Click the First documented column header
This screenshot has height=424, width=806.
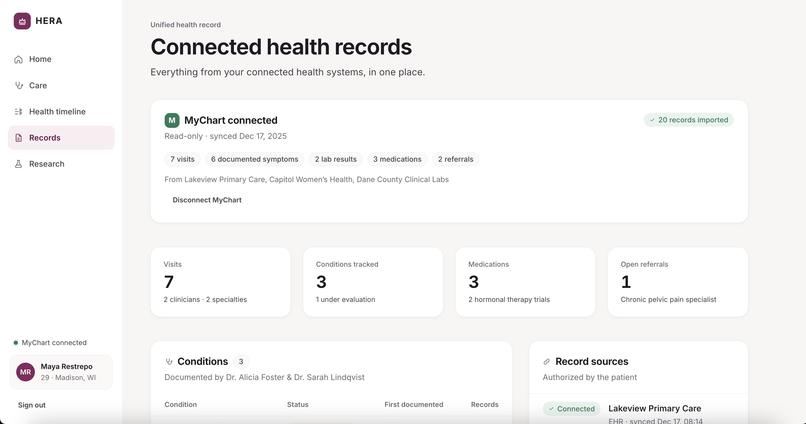[x=414, y=404]
